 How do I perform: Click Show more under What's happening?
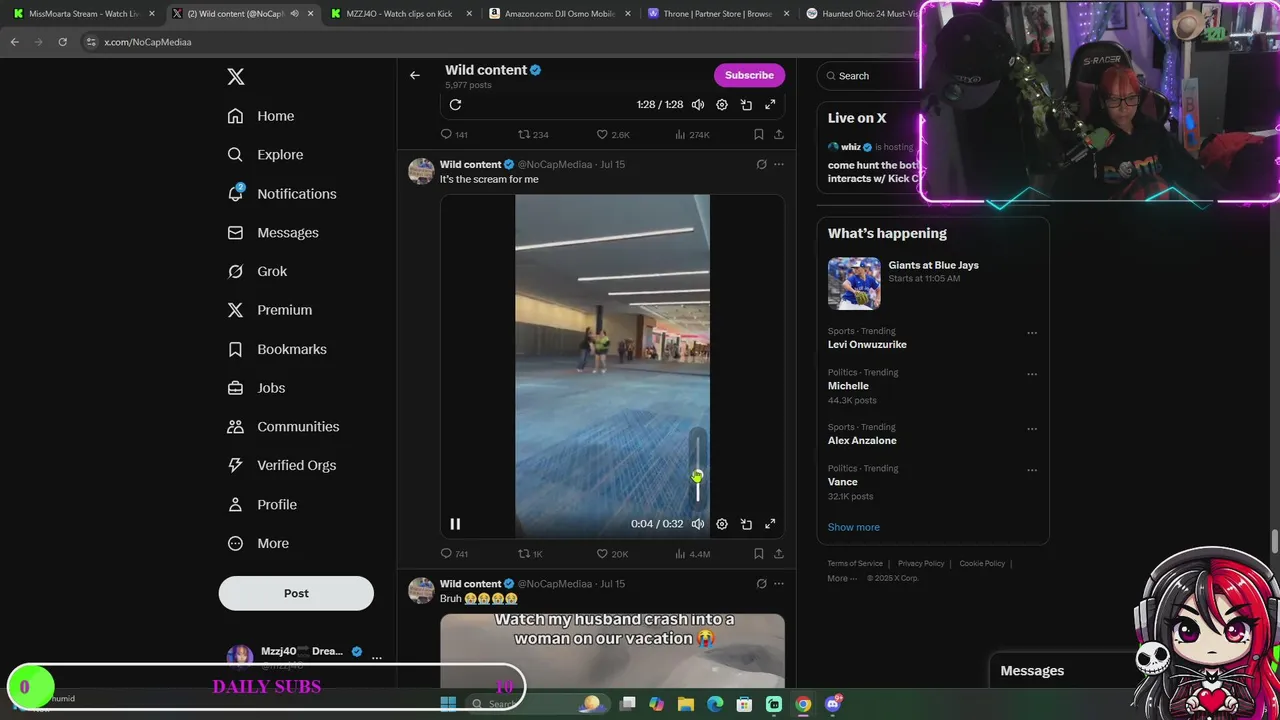coord(853,527)
